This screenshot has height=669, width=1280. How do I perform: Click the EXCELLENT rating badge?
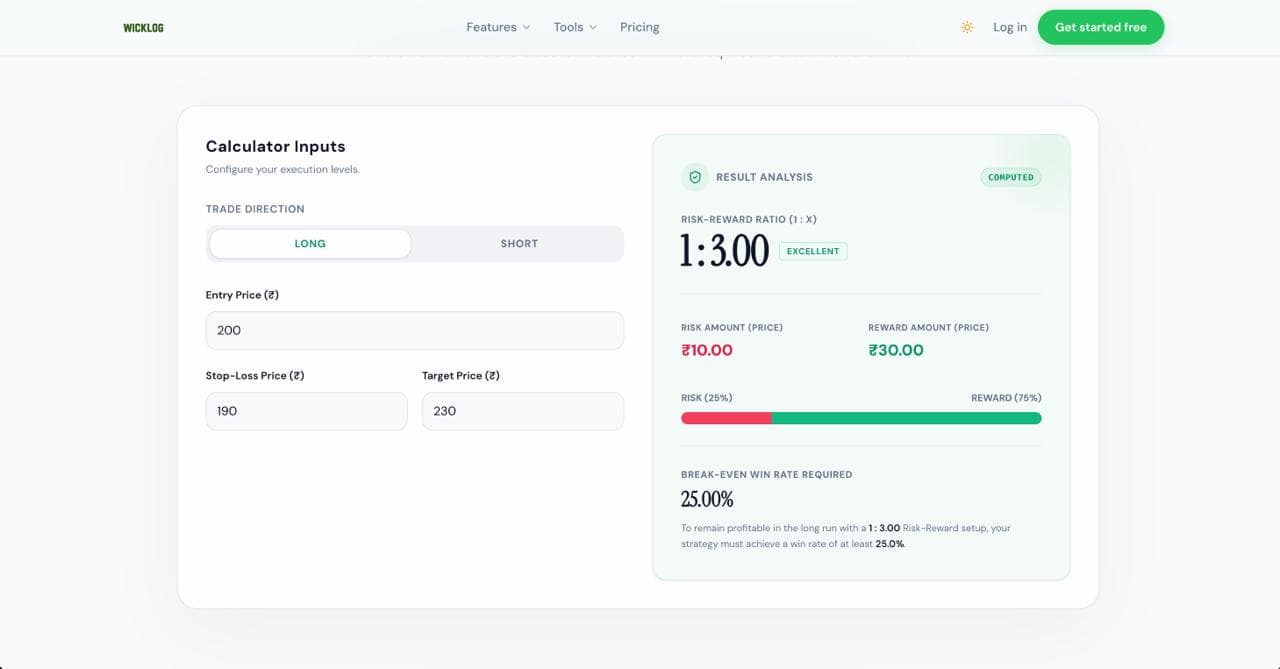coord(813,251)
